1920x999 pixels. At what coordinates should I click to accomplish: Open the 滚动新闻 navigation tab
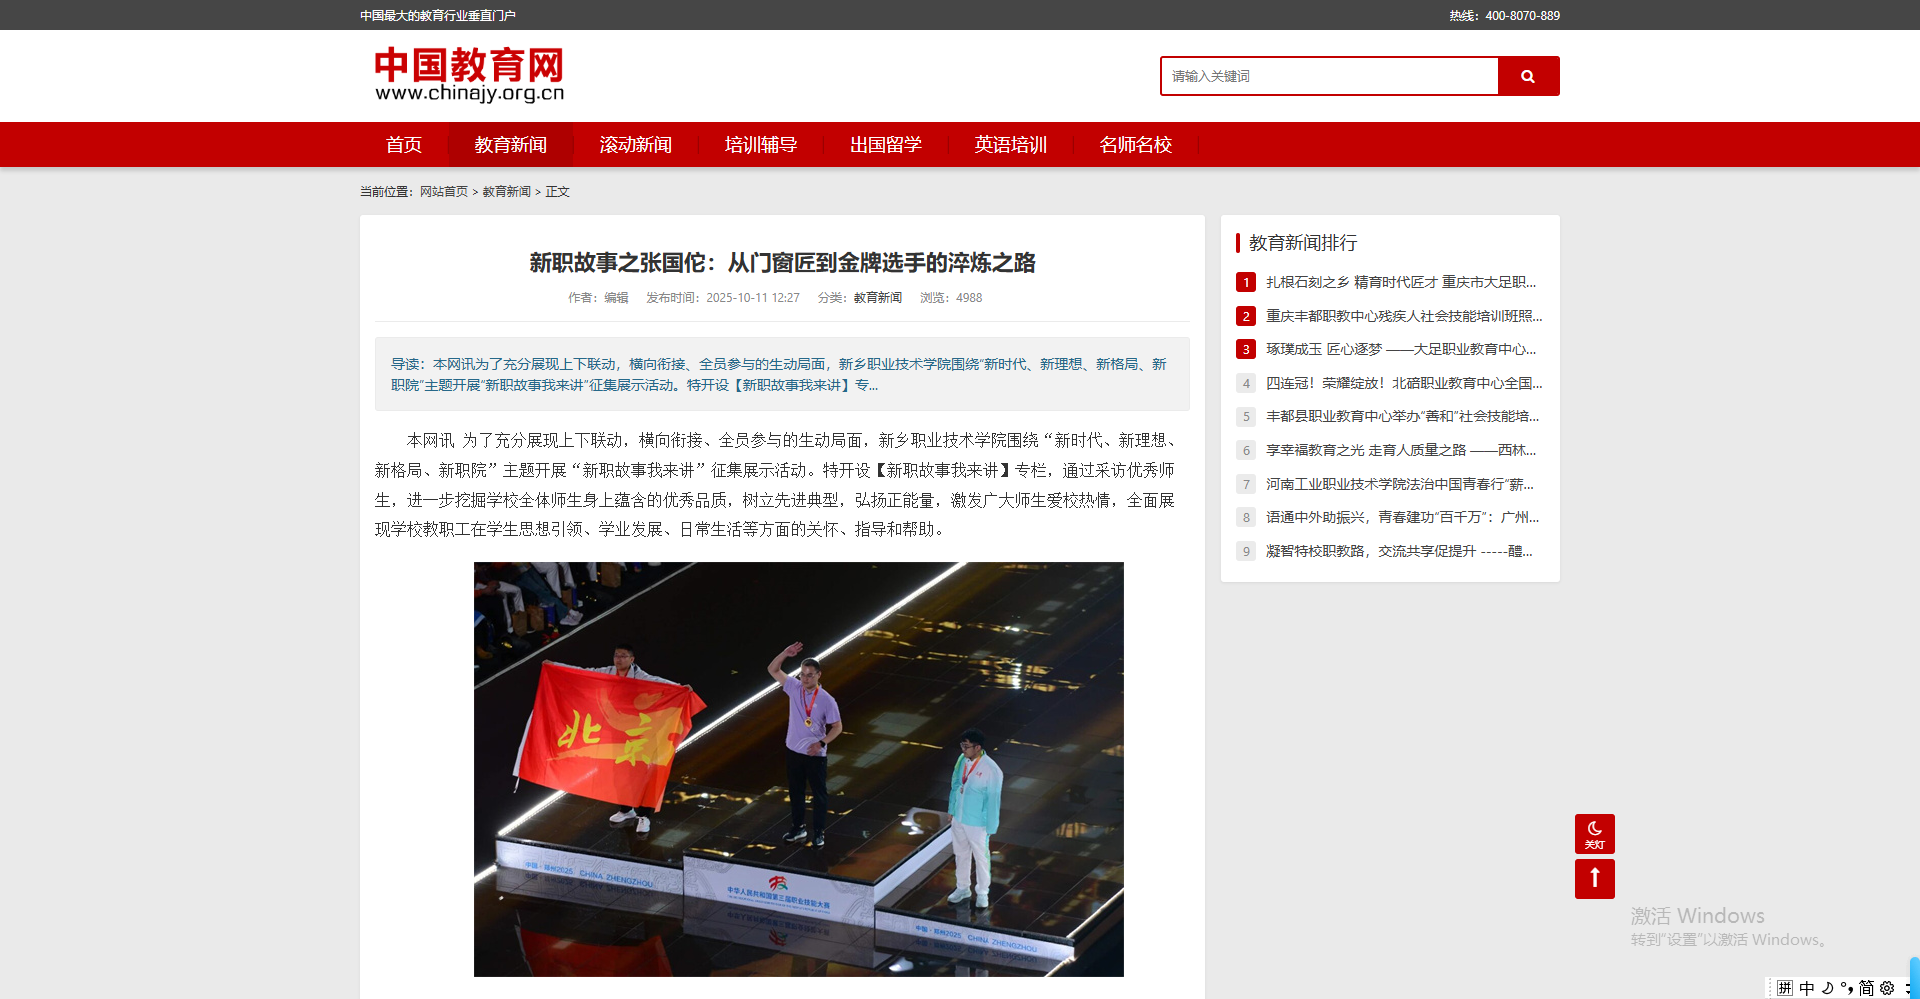pyautogui.click(x=635, y=145)
